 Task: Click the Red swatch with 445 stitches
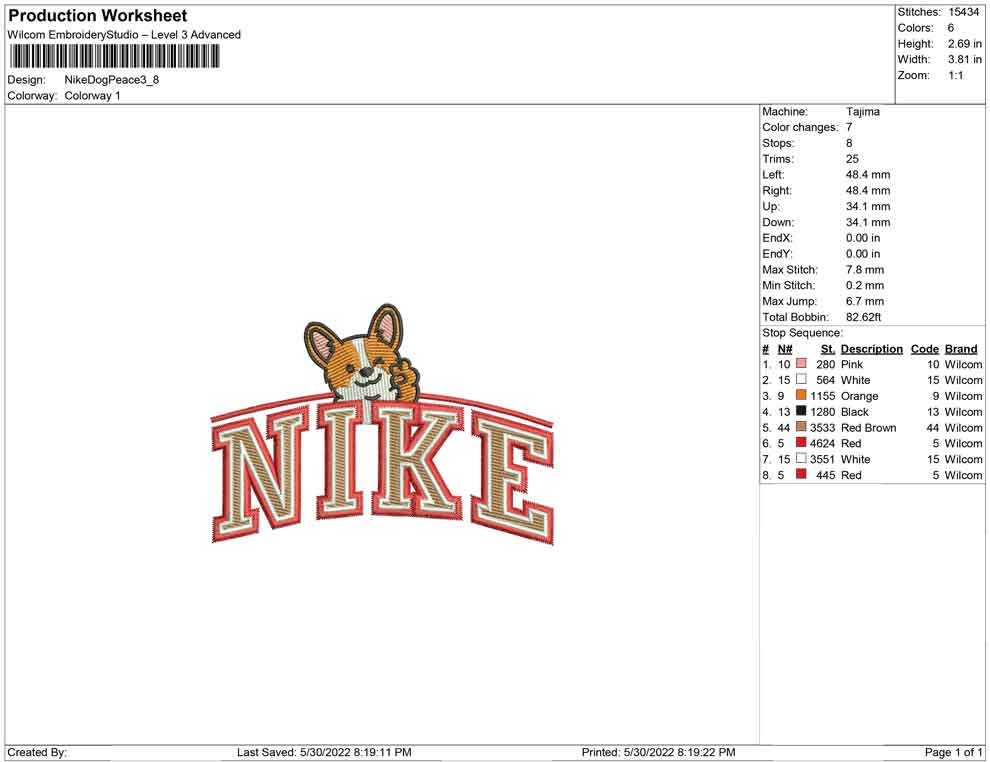pos(801,474)
